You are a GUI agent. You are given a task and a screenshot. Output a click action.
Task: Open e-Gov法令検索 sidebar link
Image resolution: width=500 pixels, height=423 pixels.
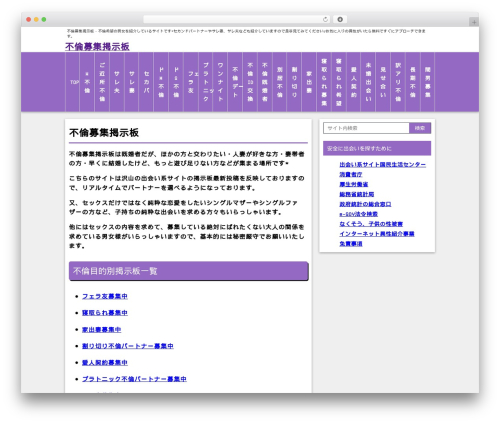pyautogui.click(x=359, y=214)
